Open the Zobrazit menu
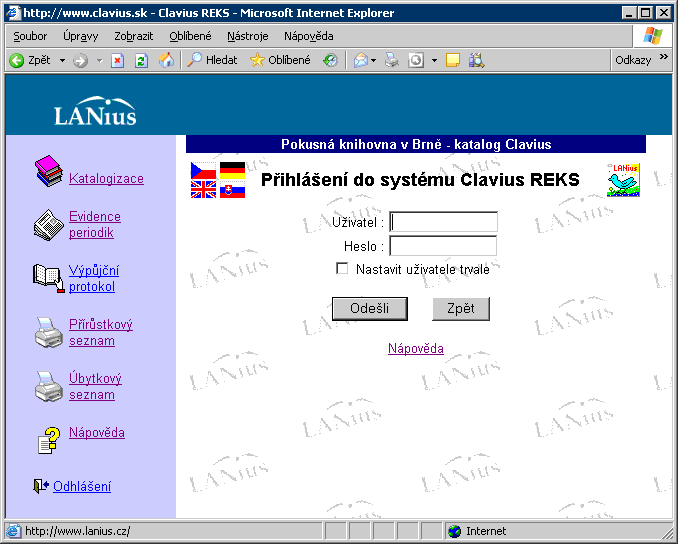 click(x=134, y=36)
